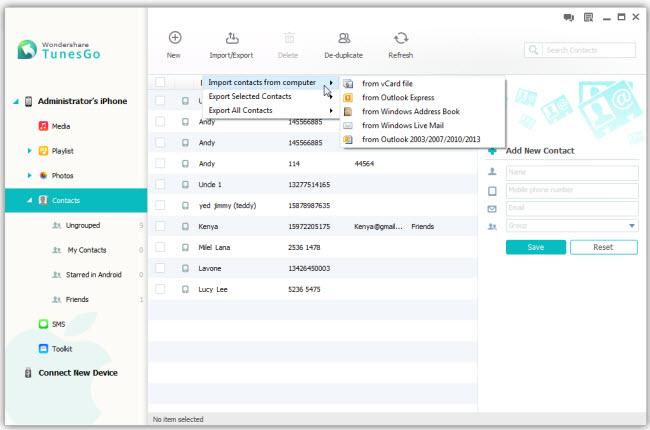
Task: Click the iPhone device icon in sidebar
Action: 28,101
